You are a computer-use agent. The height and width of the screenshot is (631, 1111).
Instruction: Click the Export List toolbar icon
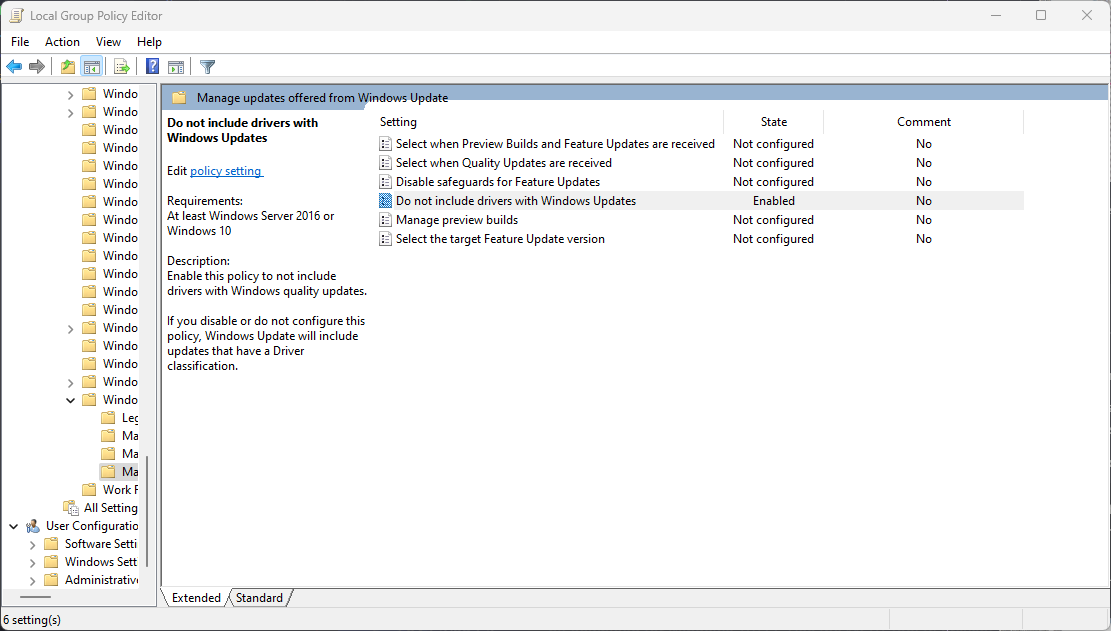121,67
